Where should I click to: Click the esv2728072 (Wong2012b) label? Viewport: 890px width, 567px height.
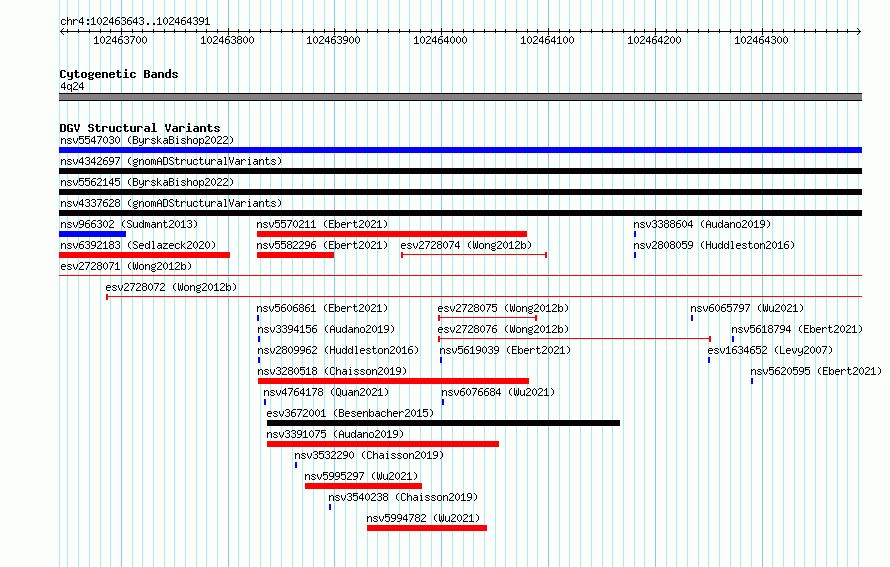click(x=171, y=287)
